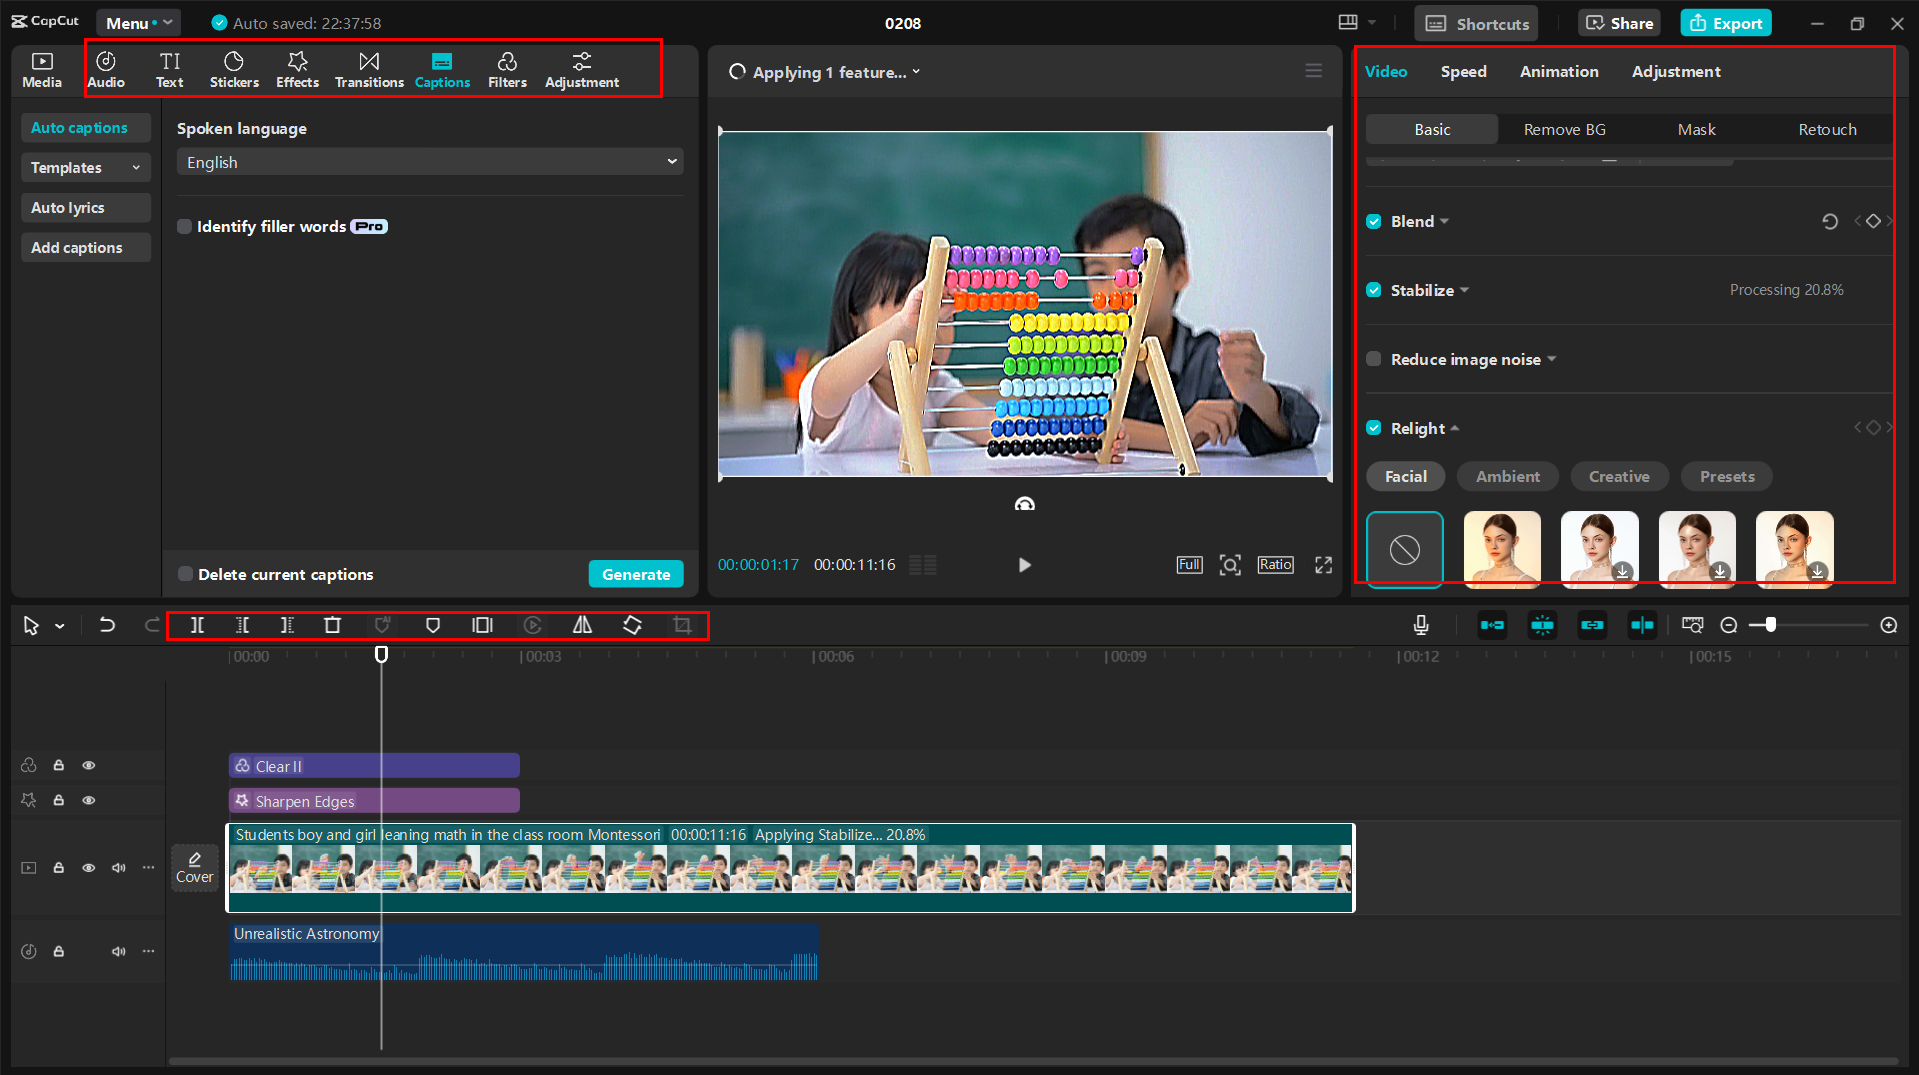Switch to the Remove BG tab

point(1564,129)
